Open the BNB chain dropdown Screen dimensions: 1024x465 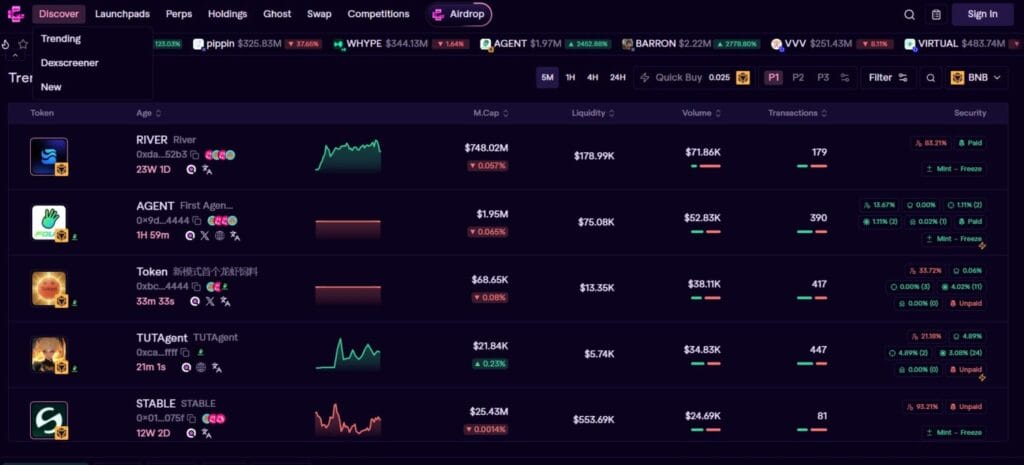coord(976,78)
